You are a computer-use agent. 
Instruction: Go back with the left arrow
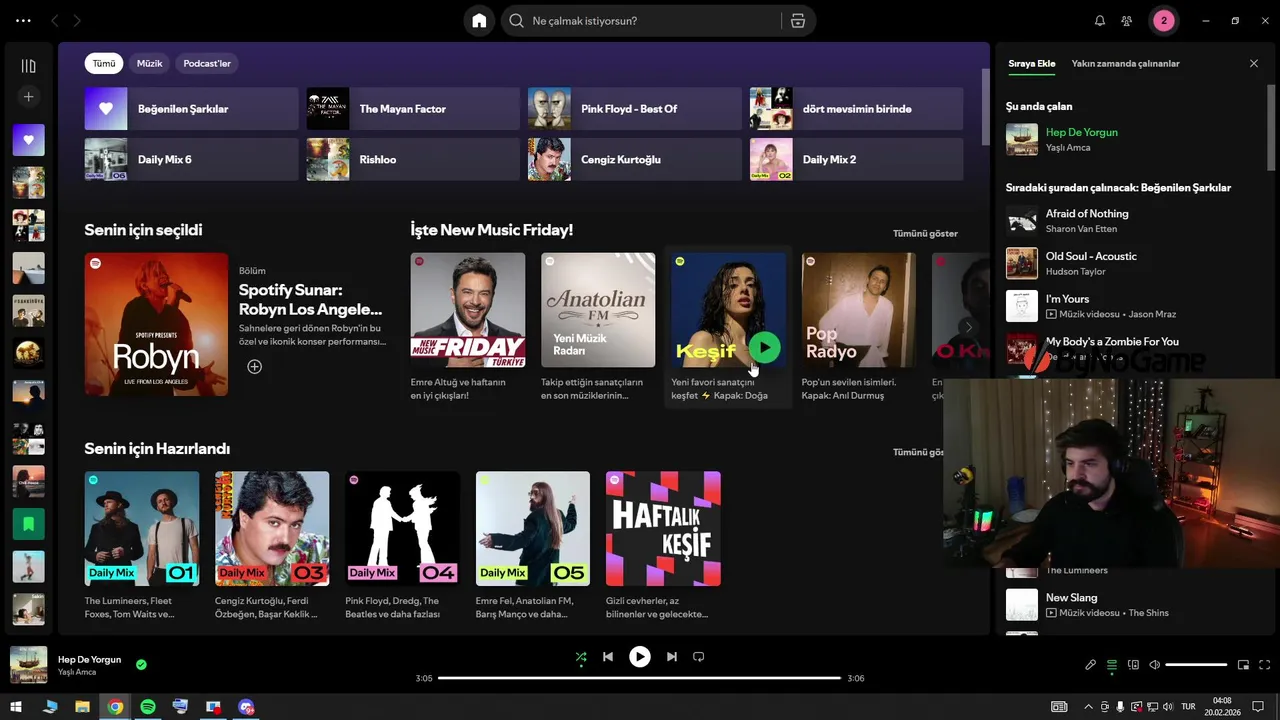(55, 21)
